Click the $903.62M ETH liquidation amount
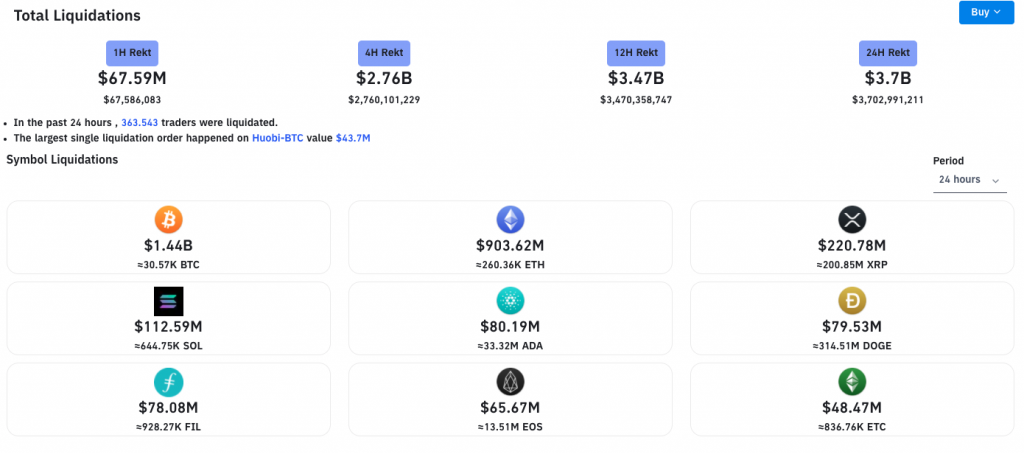 pyautogui.click(x=510, y=245)
